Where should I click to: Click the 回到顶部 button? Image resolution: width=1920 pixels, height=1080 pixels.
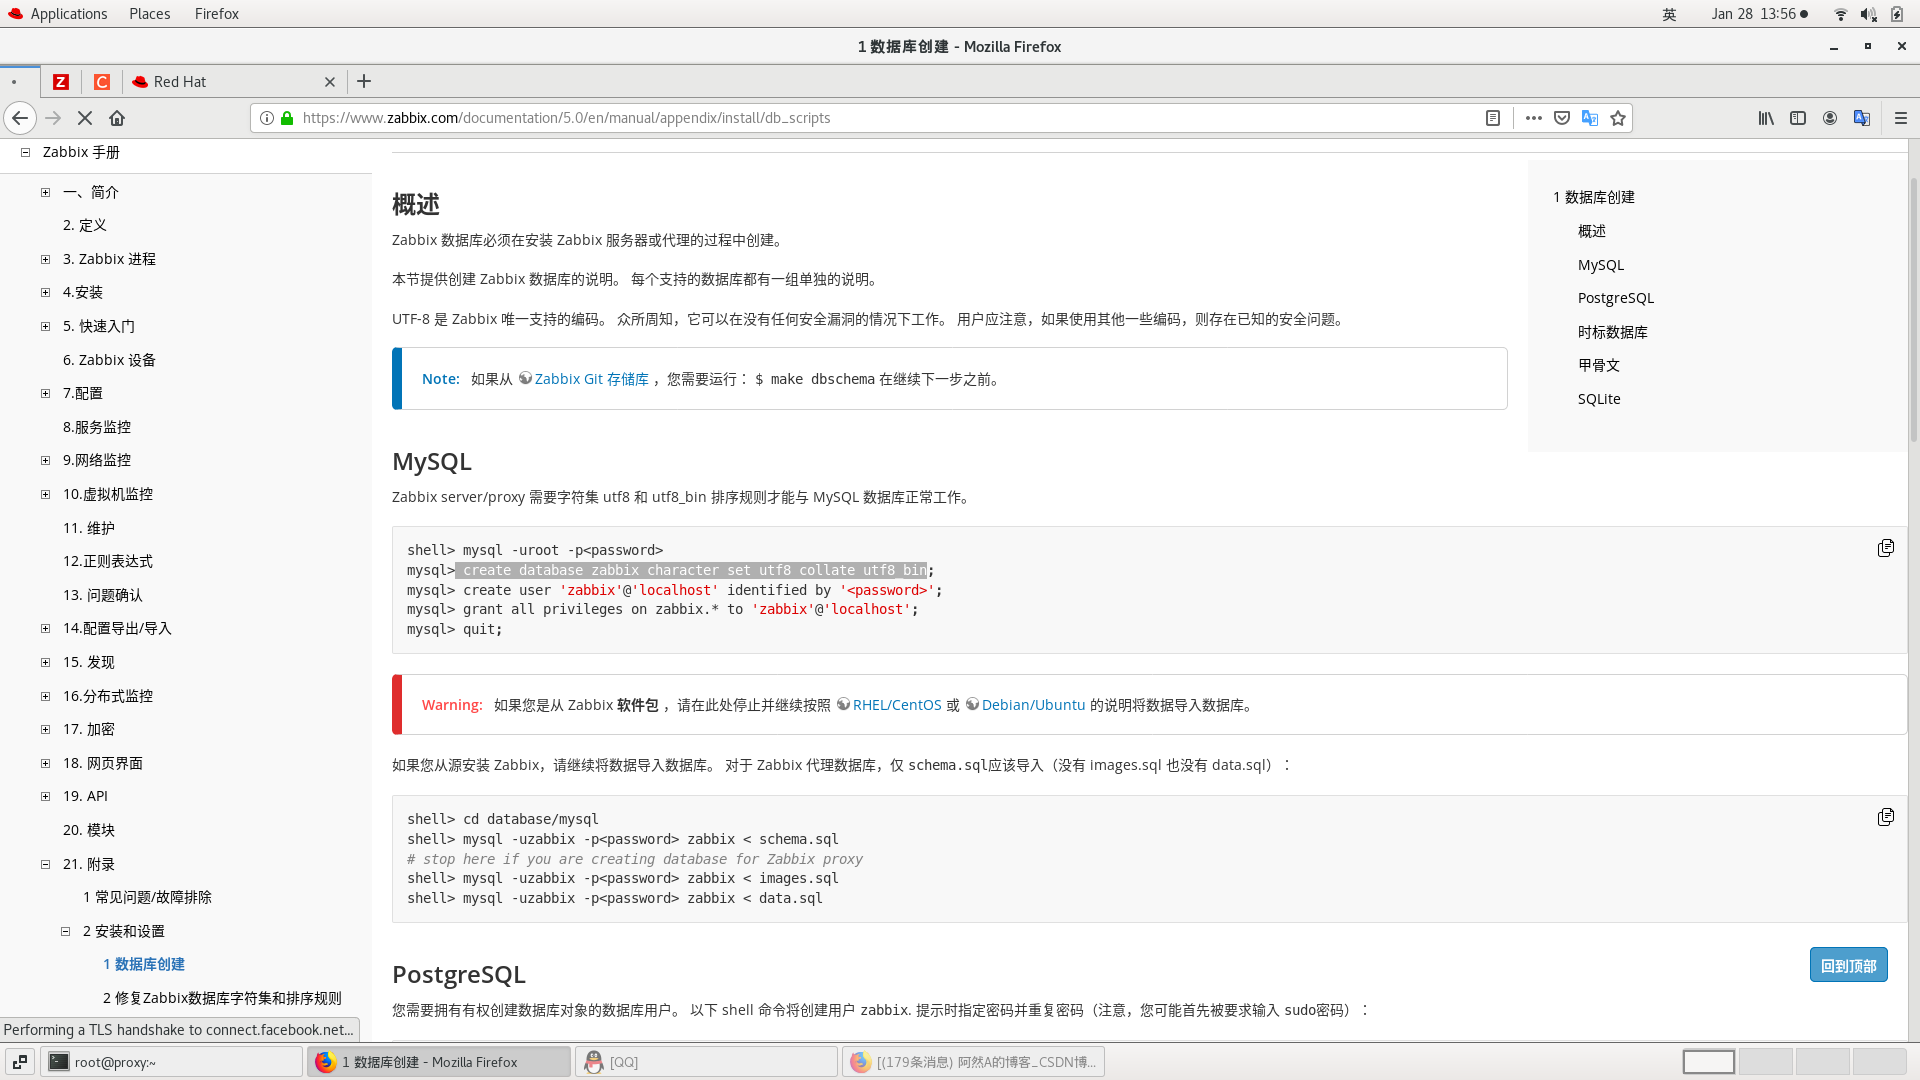point(1848,965)
